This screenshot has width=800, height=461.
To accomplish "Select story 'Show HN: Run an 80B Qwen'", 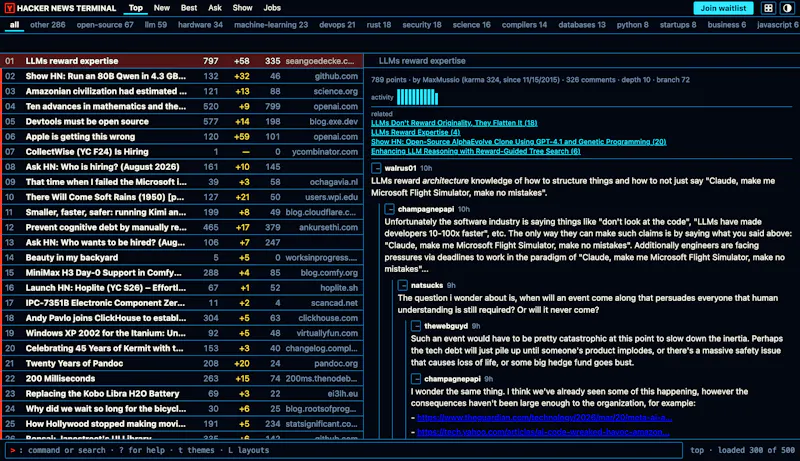I will [x=183, y=76].
